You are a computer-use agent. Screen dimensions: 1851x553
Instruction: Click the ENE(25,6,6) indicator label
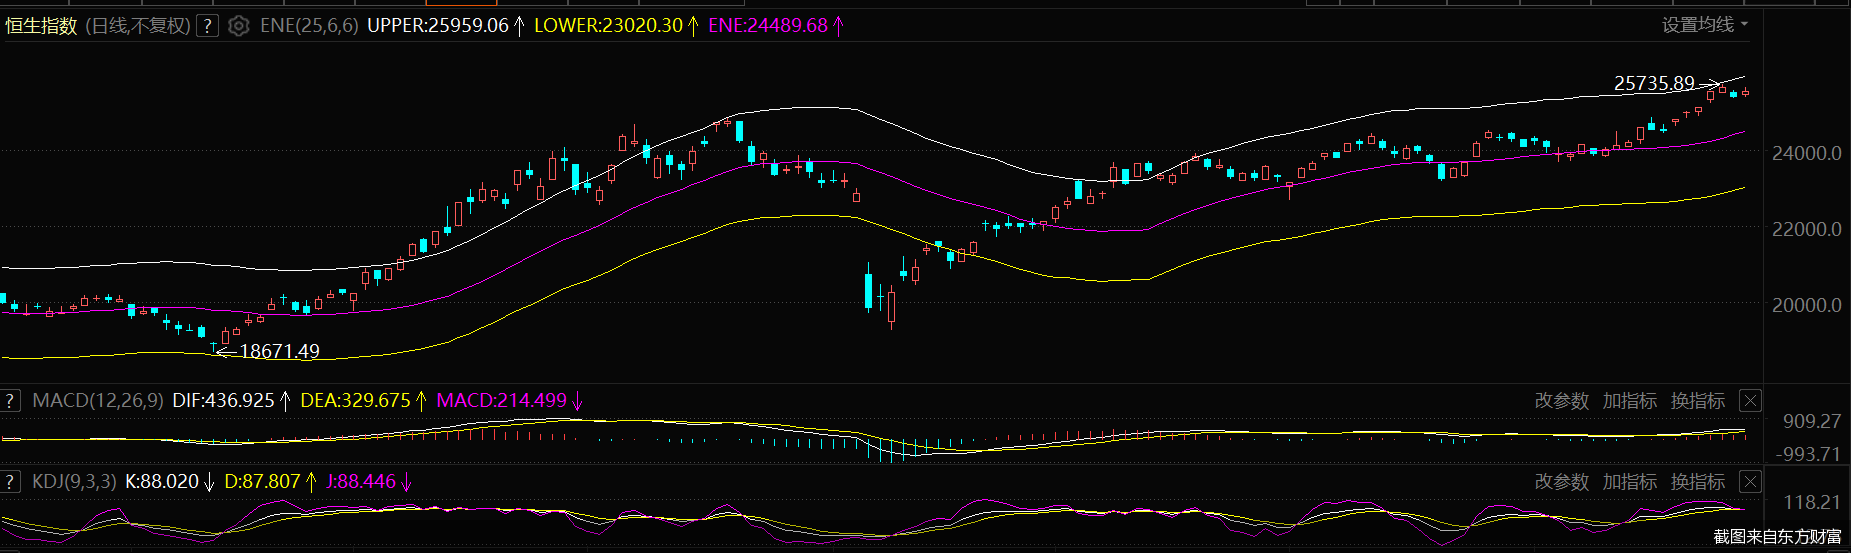[x=308, y=26]
